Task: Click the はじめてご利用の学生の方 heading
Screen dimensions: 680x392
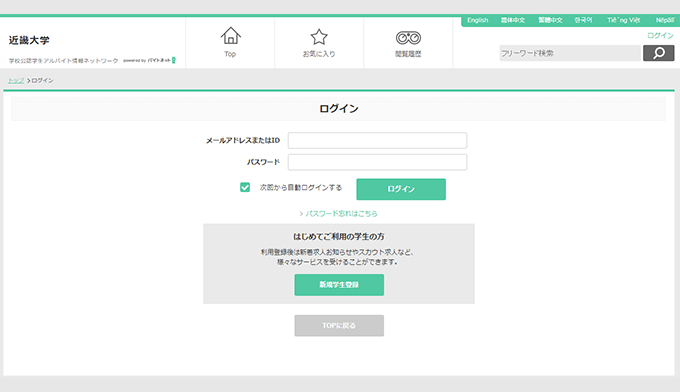Action: [x=339, y=236]
